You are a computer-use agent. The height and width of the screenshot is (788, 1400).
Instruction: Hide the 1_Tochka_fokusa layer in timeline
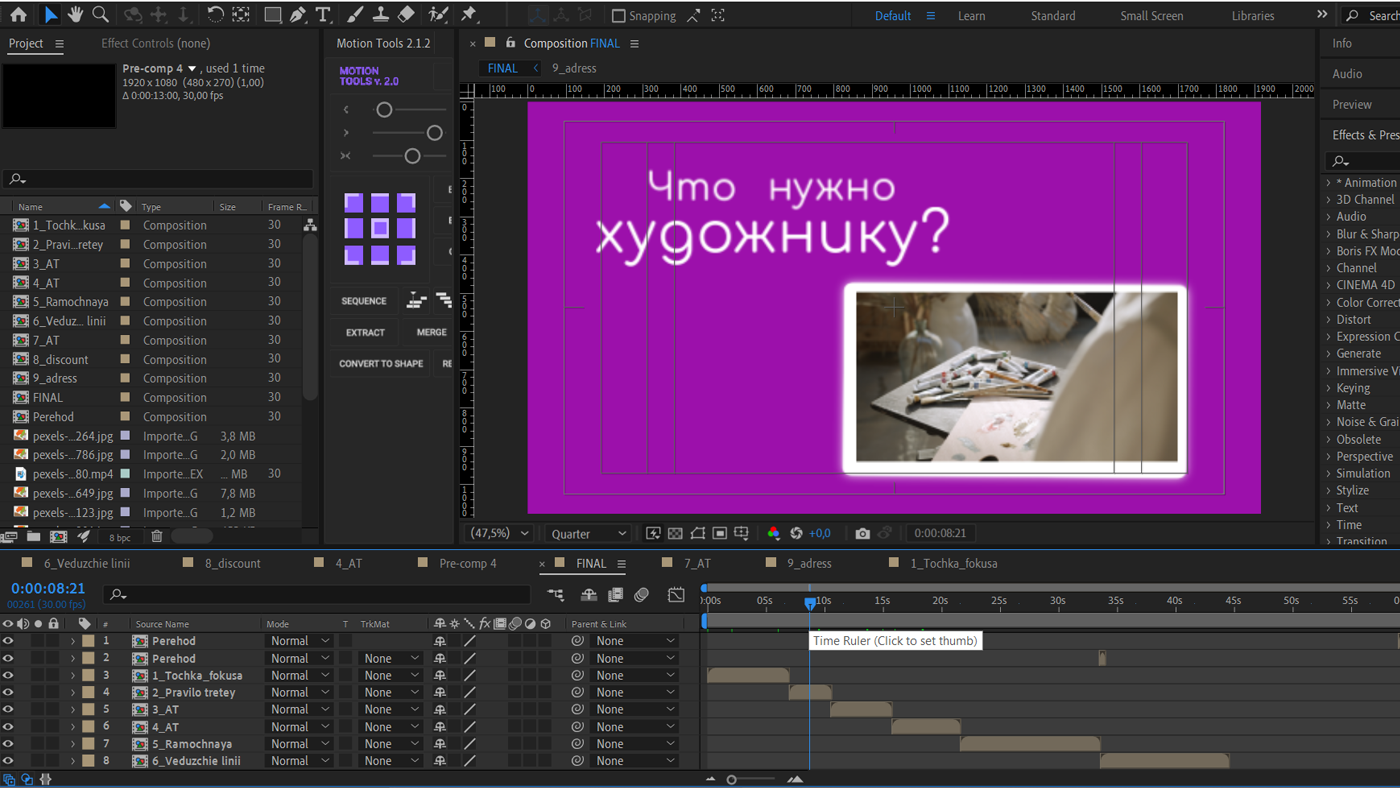[8, 676]
